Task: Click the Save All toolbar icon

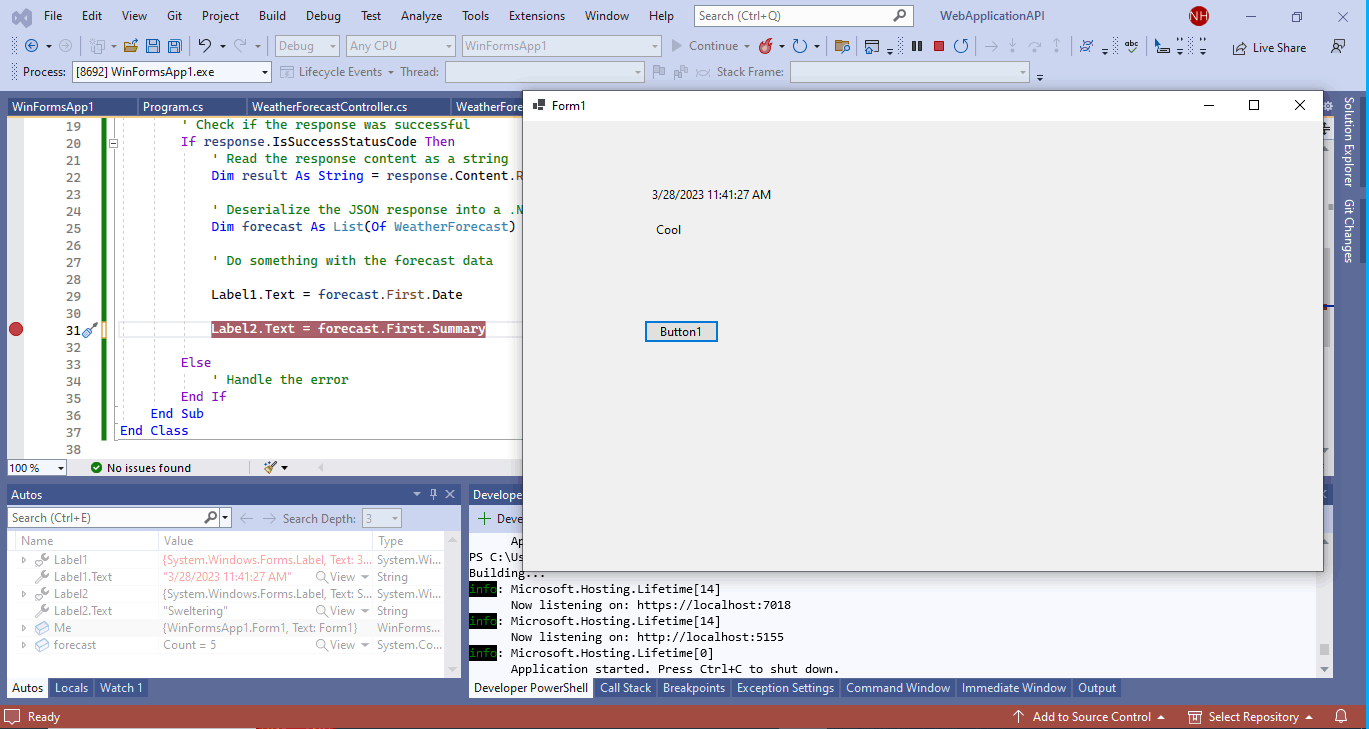Action: click(x=174, y=46)
